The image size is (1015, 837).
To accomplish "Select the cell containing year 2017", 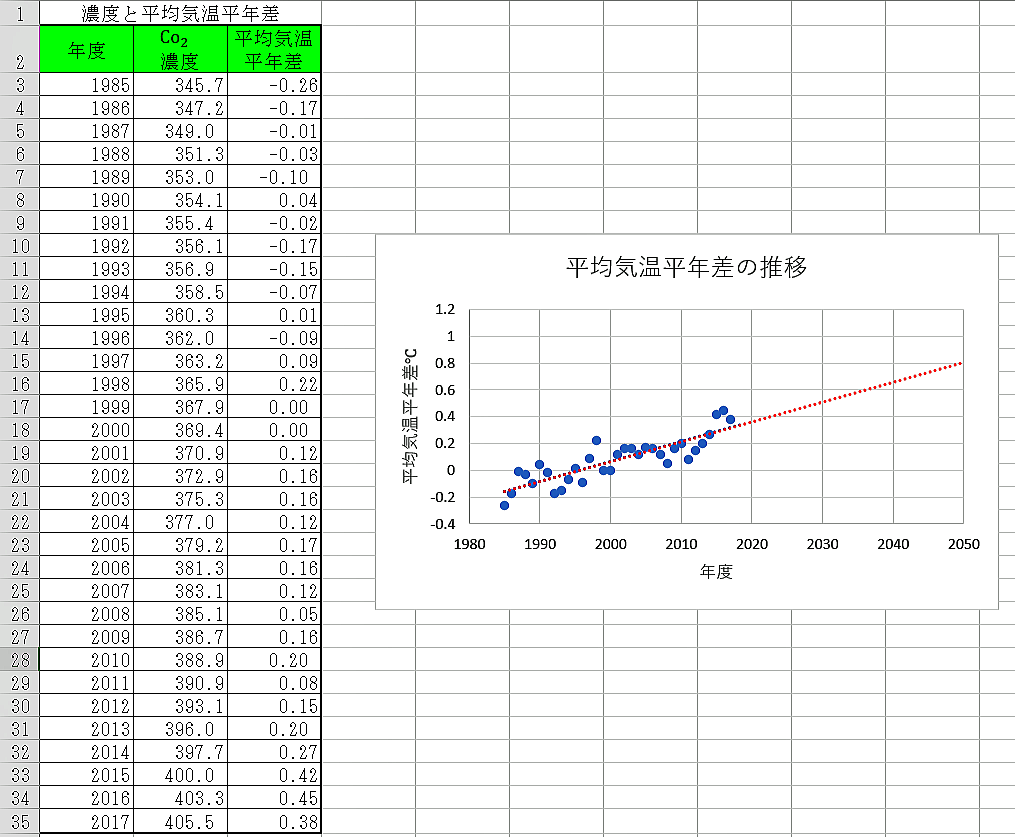I will 86,822.
